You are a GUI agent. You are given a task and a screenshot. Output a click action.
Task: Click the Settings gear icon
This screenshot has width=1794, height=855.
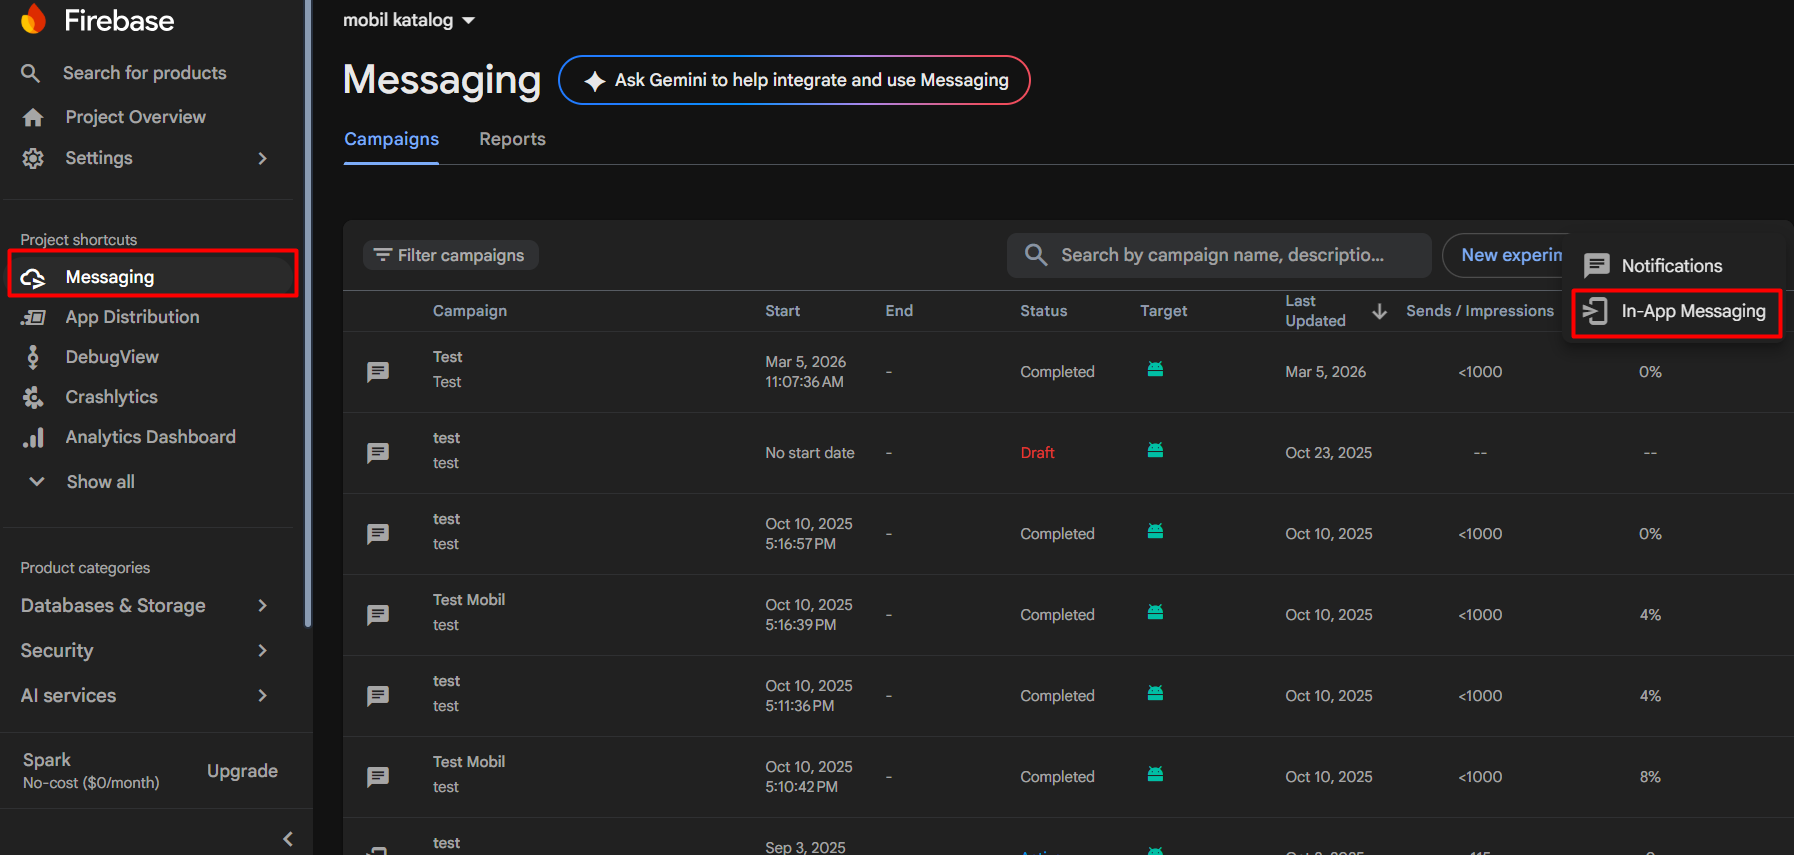click(x=33, y=158)
